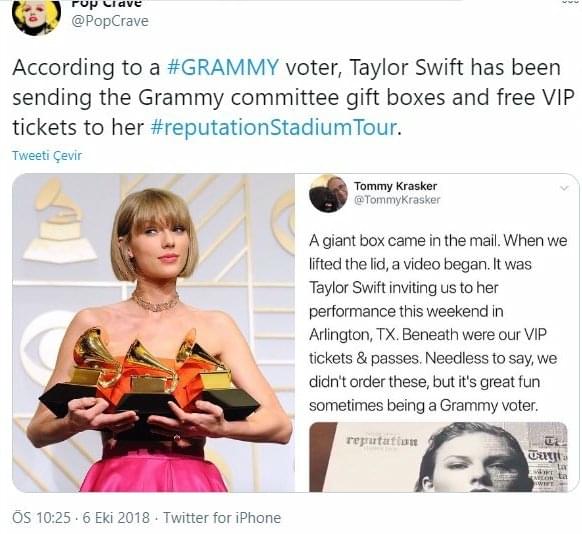
Task: Open the #GRAMMY hashtag
Action: 223,68
